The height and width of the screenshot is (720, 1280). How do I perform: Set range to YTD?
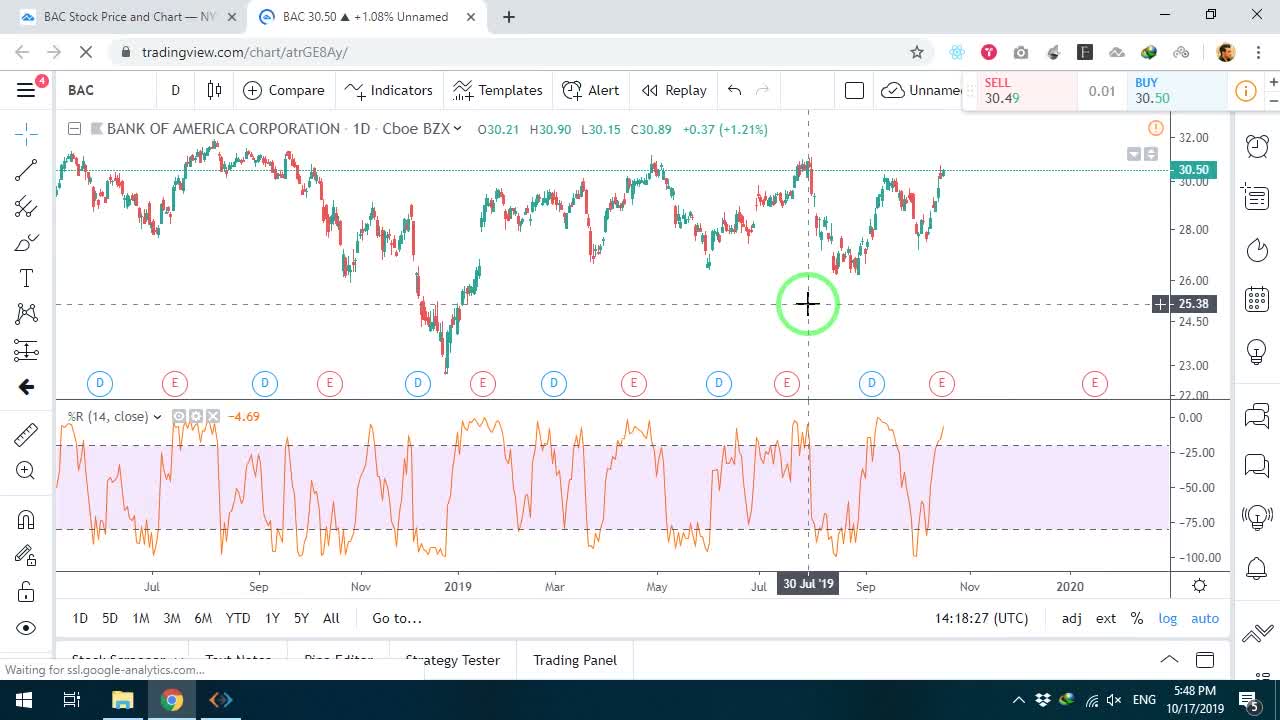point(238,618)
